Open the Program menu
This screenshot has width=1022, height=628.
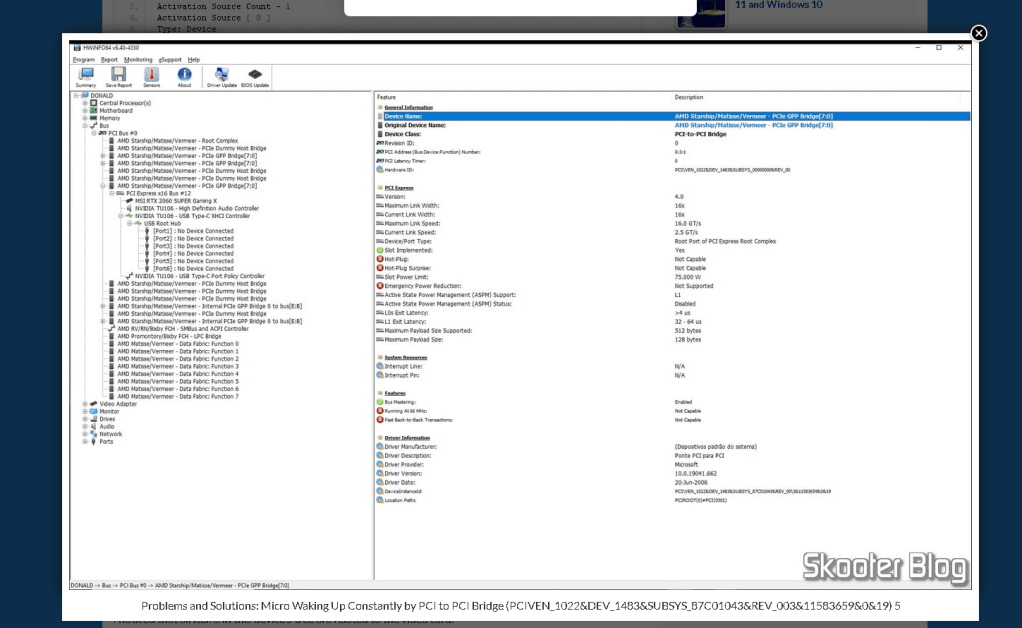(83, 59)
